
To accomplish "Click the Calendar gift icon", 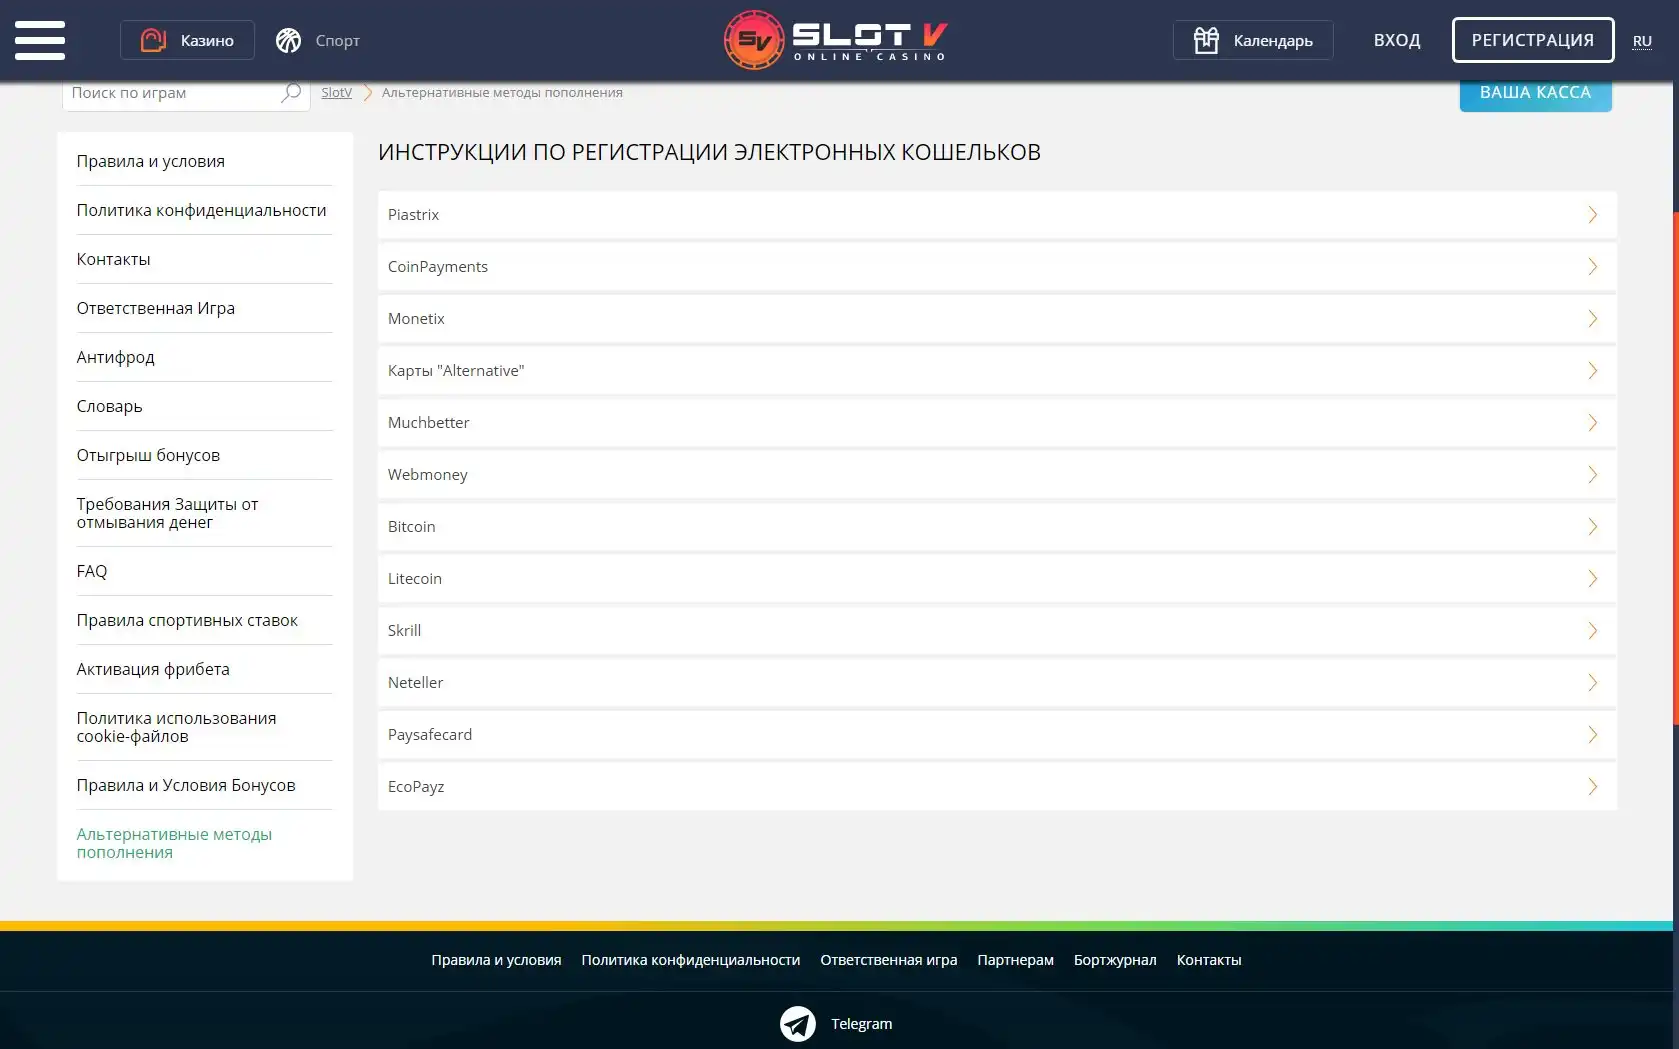I will point(1206,40).
